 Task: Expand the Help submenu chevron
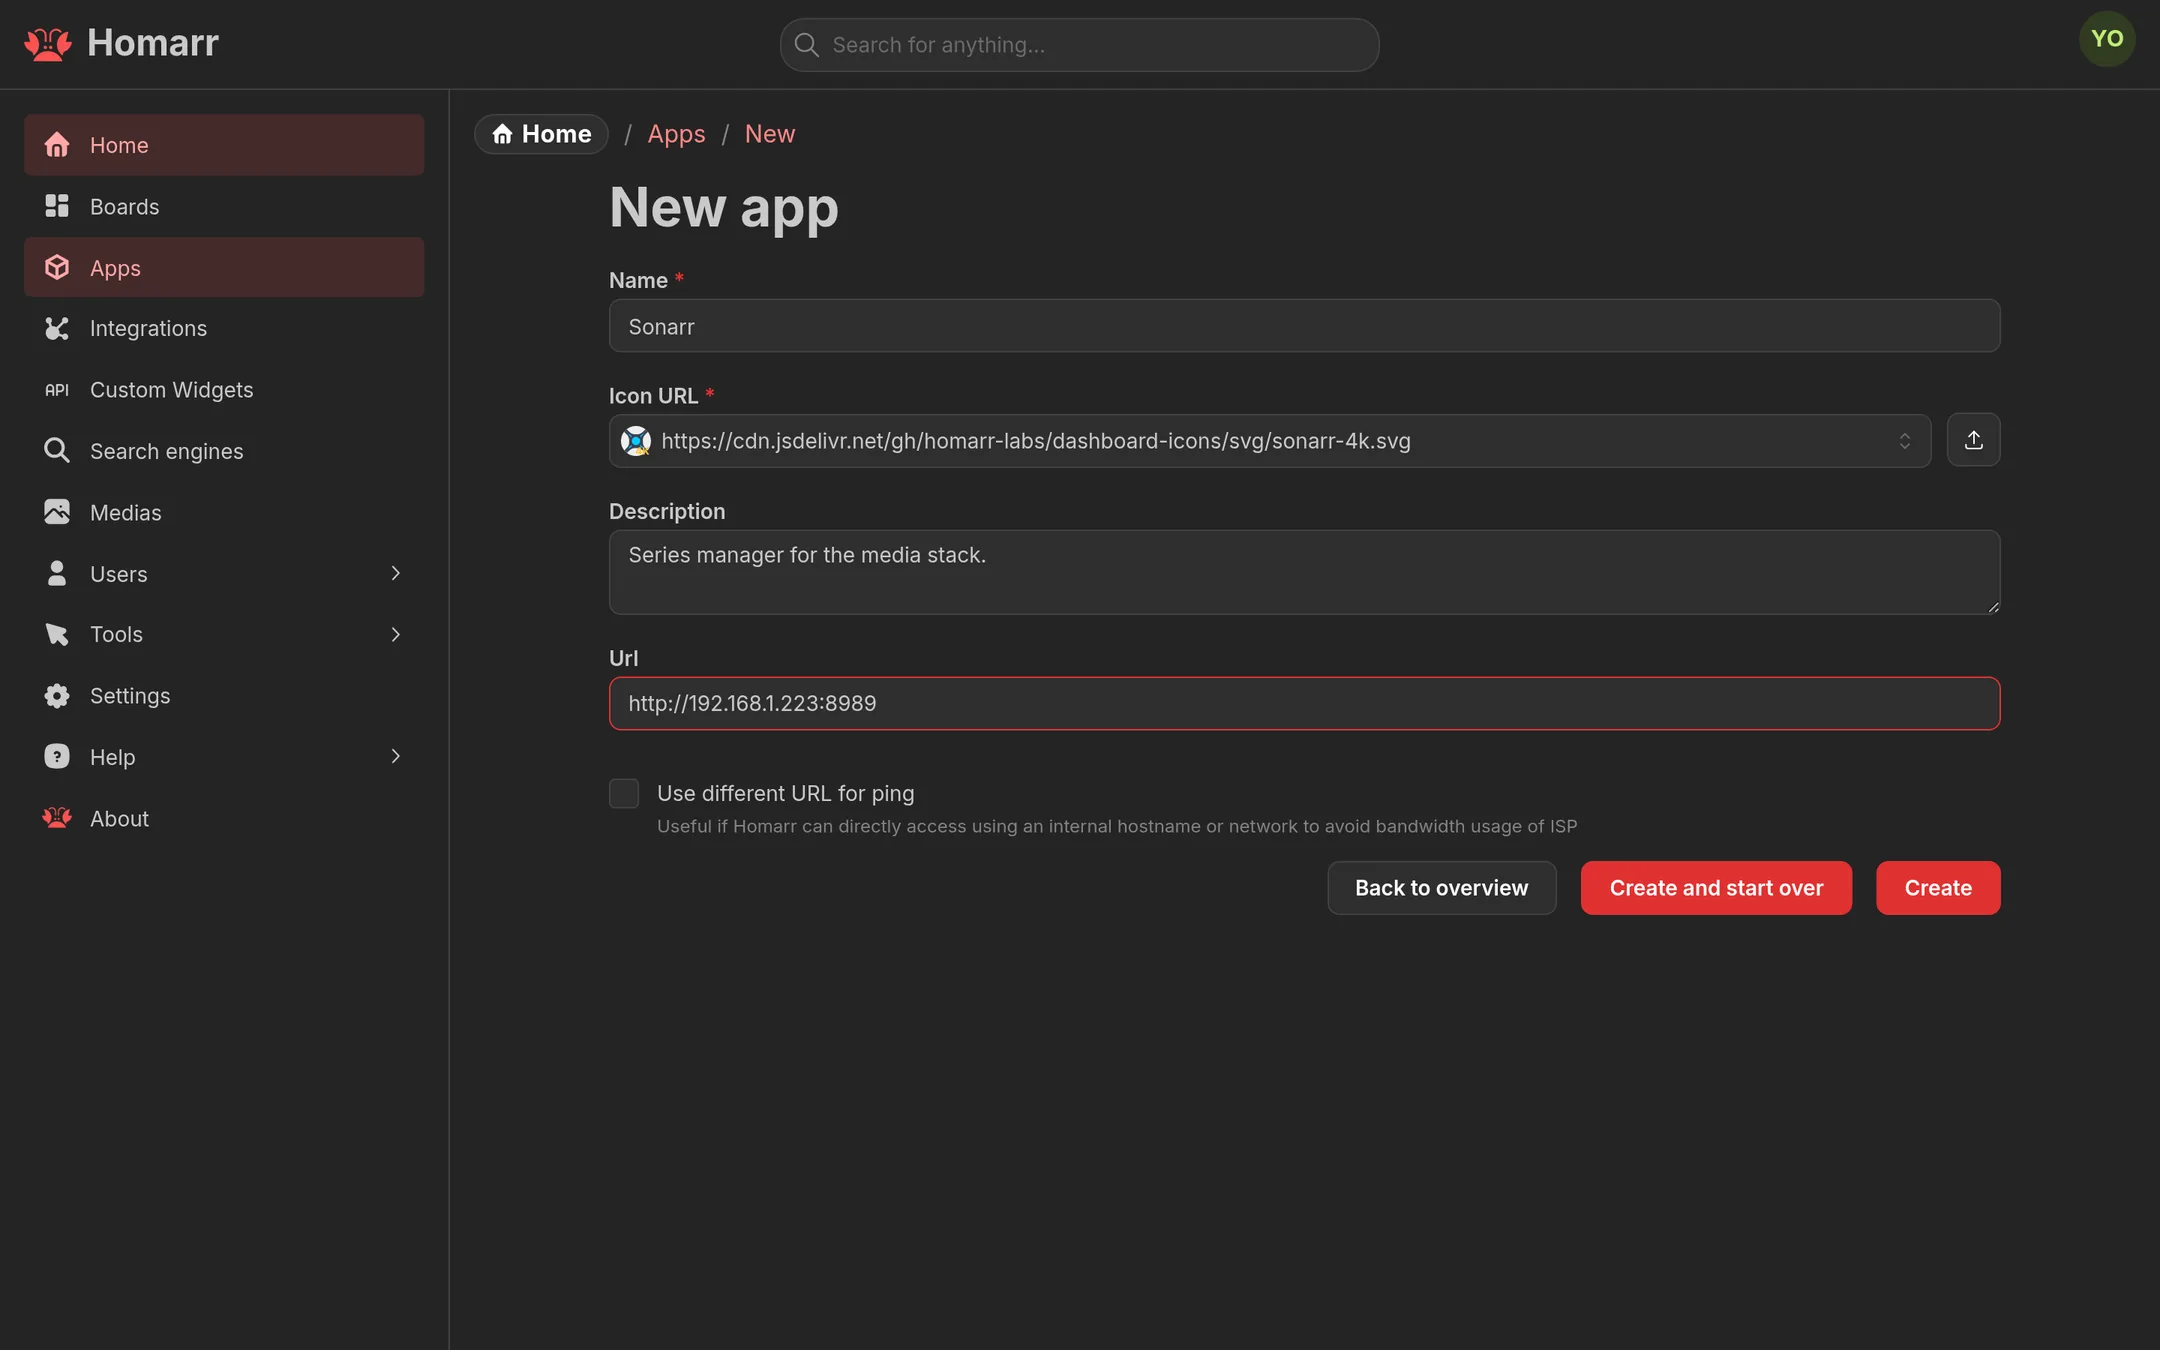coord(396,757)
